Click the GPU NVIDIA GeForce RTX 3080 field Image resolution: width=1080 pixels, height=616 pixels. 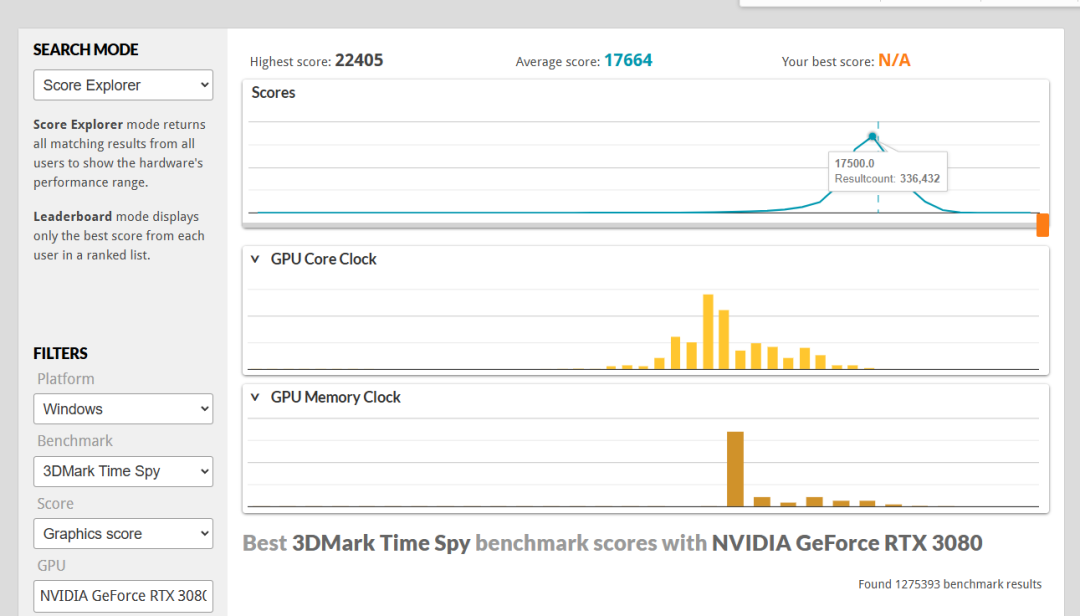tap(123, 595)
